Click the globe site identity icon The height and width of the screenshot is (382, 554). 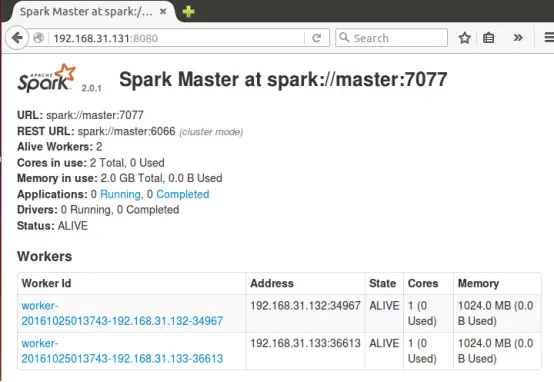tap(39, 37)
